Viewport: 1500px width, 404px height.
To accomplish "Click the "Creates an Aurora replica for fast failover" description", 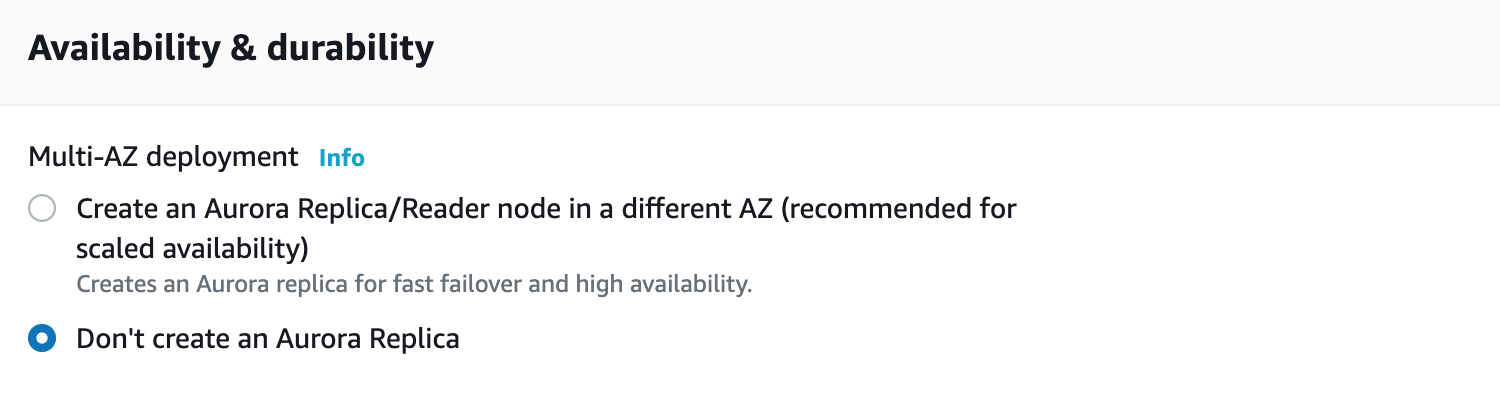I will click(414, 284).
